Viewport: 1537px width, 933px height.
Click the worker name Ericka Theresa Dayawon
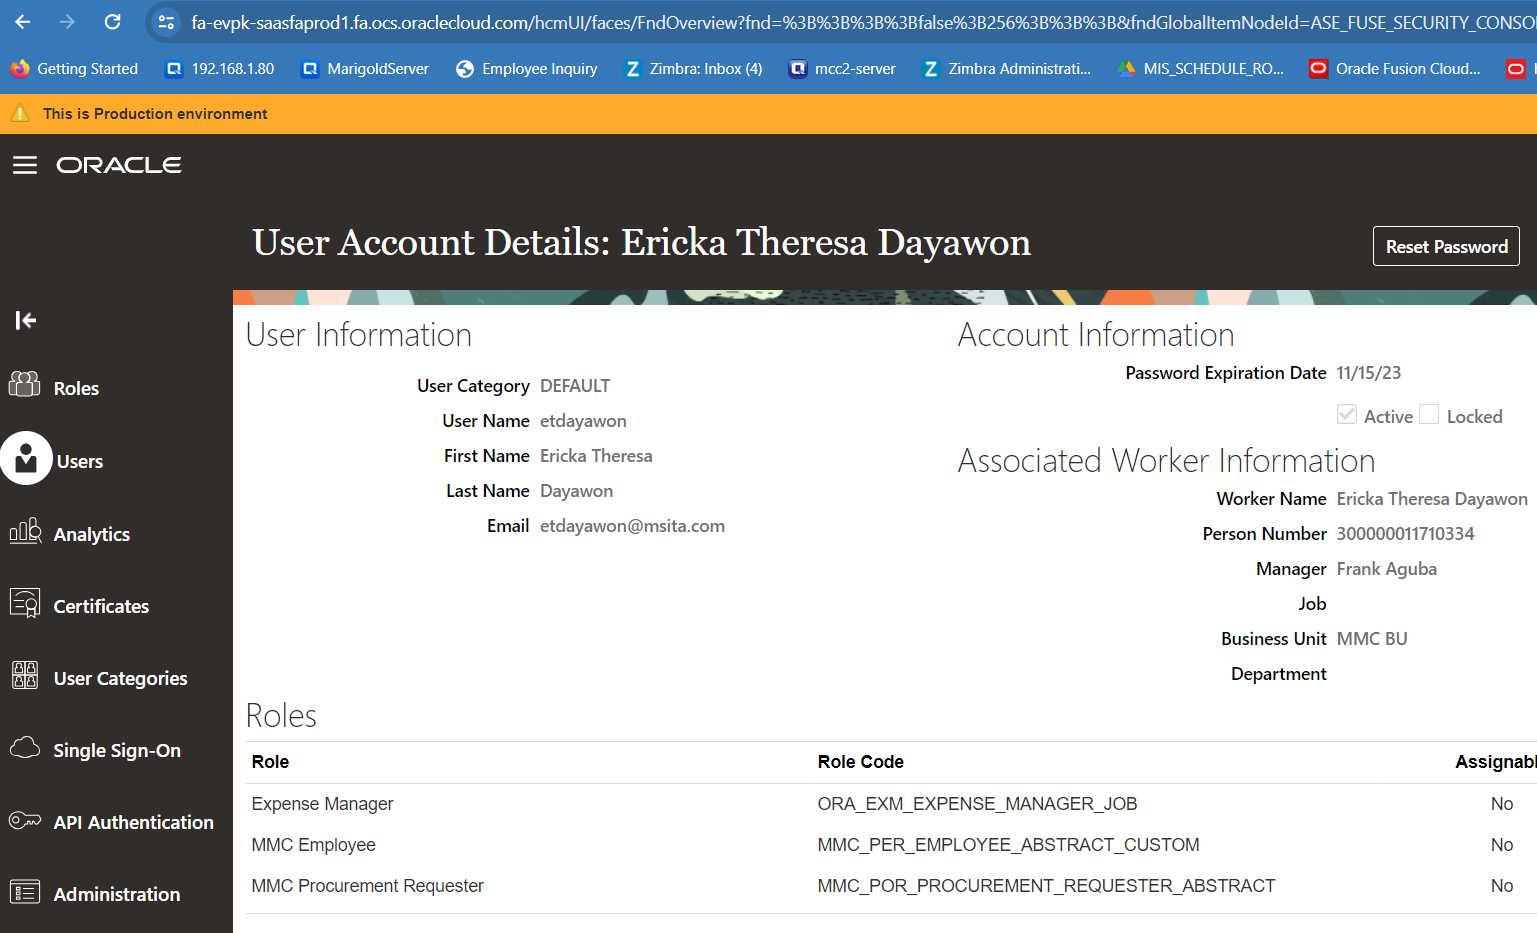[1432, 499]
